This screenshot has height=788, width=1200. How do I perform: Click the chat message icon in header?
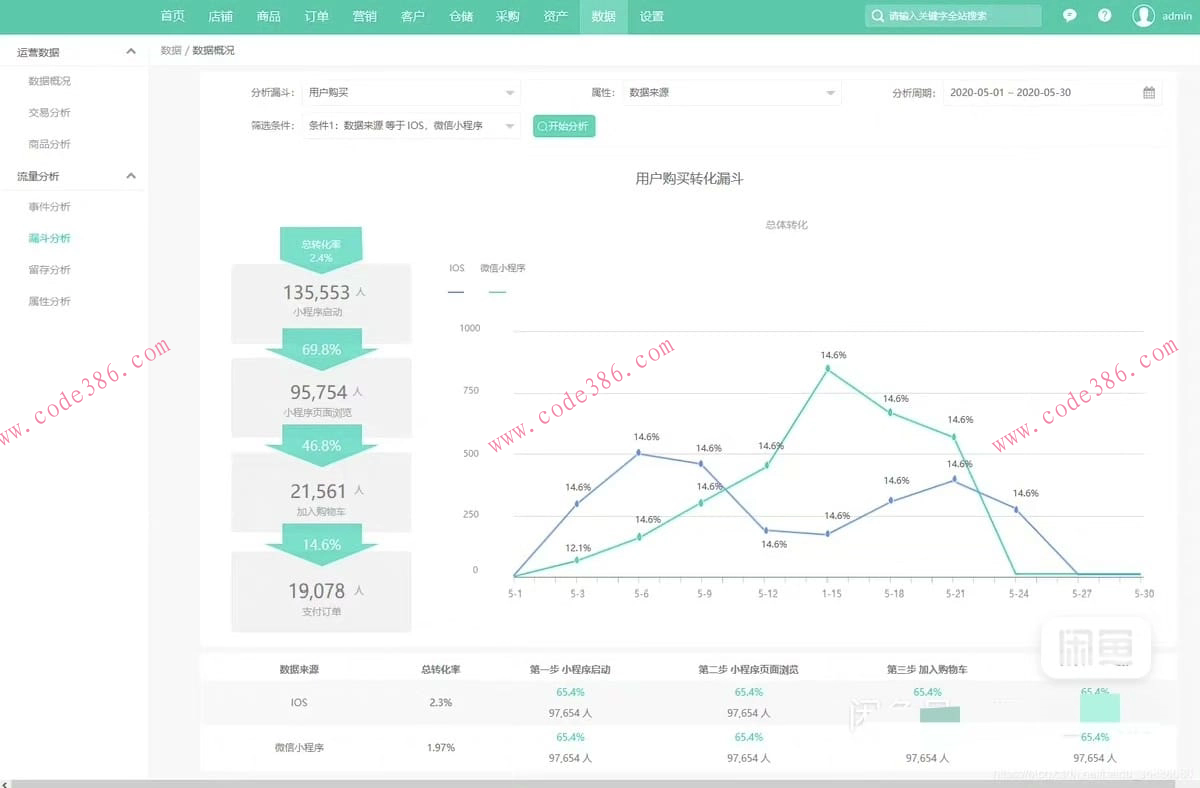[1070, 16]
